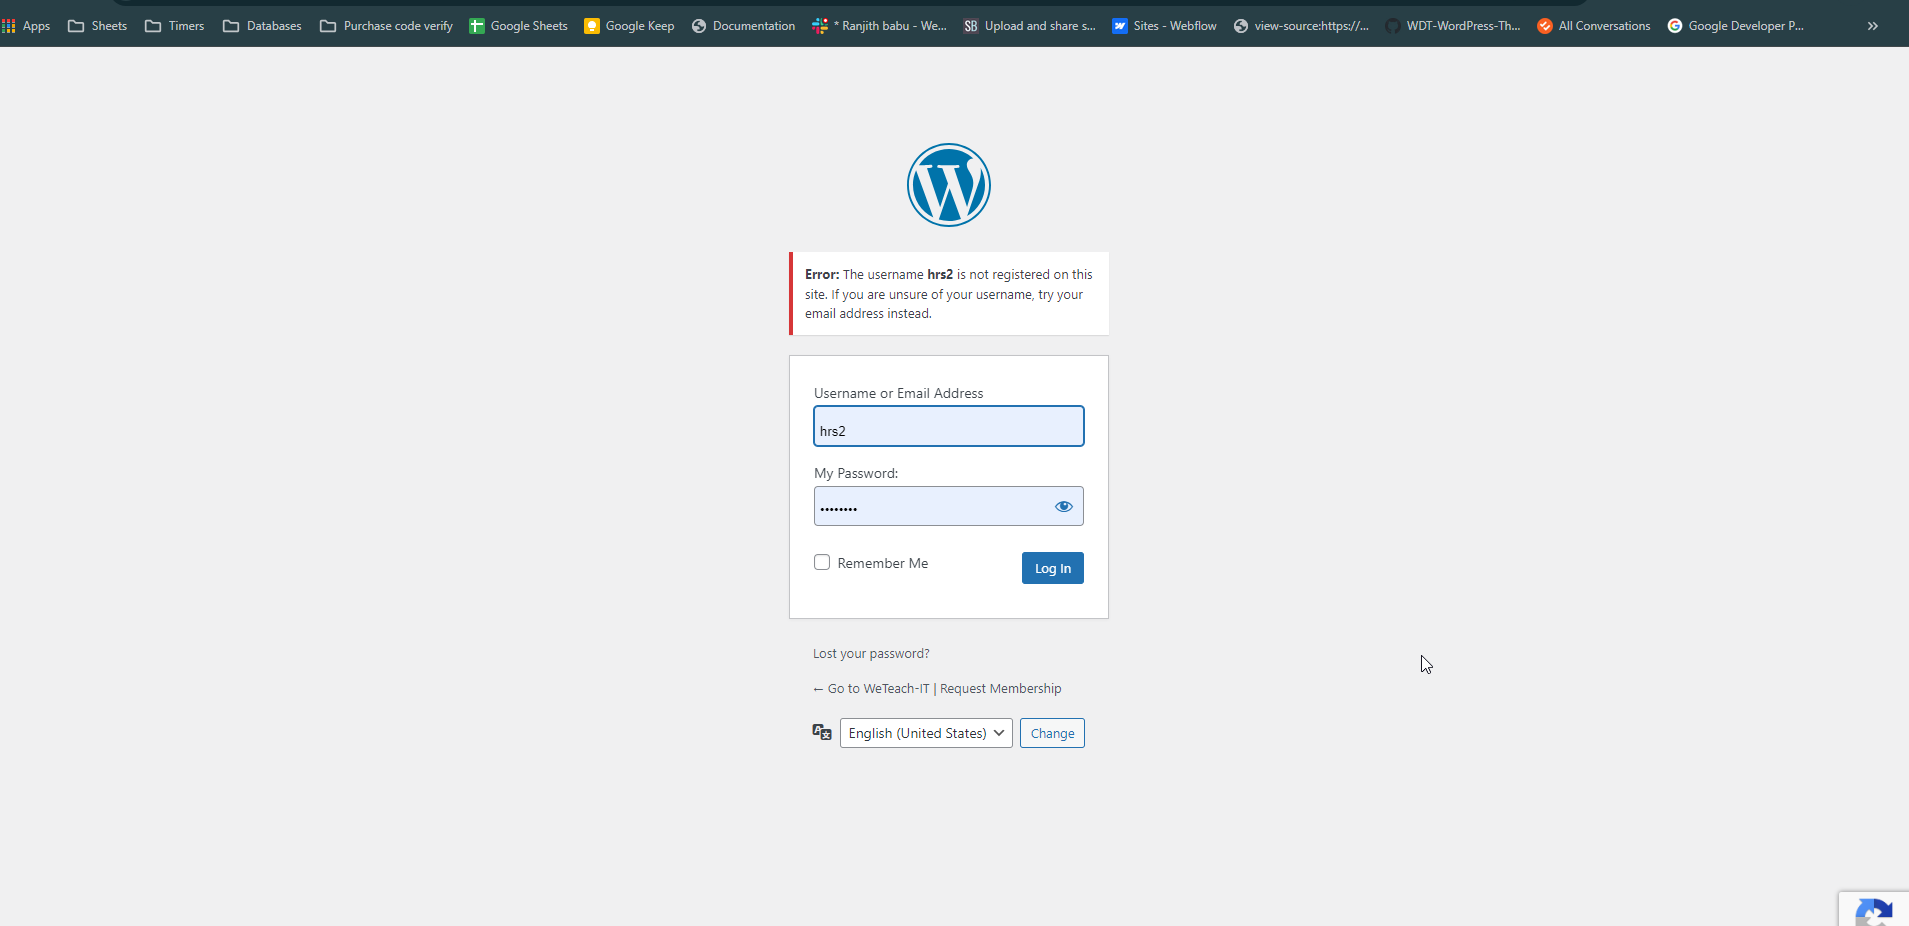Screen dimensions: 1909x926
Task: Open the WDT-WordPress-Th GitHub bookmark
Action: 1452,26
